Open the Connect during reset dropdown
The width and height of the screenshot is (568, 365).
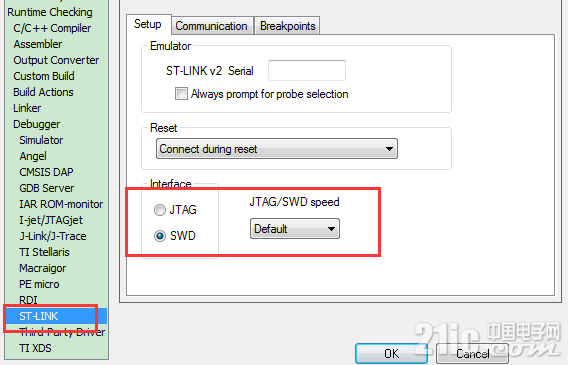point(277,149)
